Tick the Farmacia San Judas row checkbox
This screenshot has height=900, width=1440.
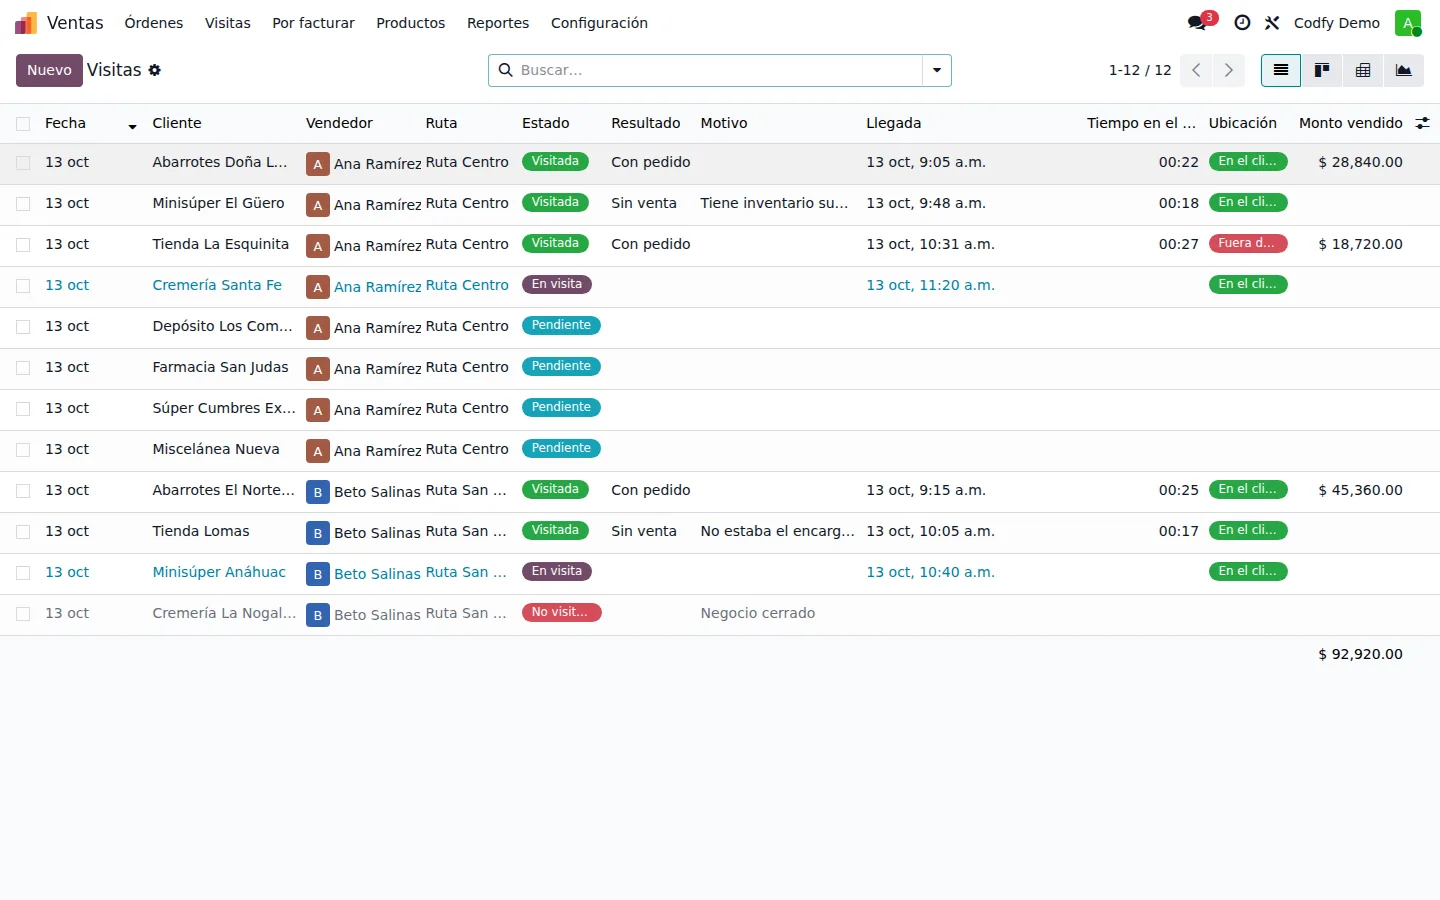pos(23,368)
